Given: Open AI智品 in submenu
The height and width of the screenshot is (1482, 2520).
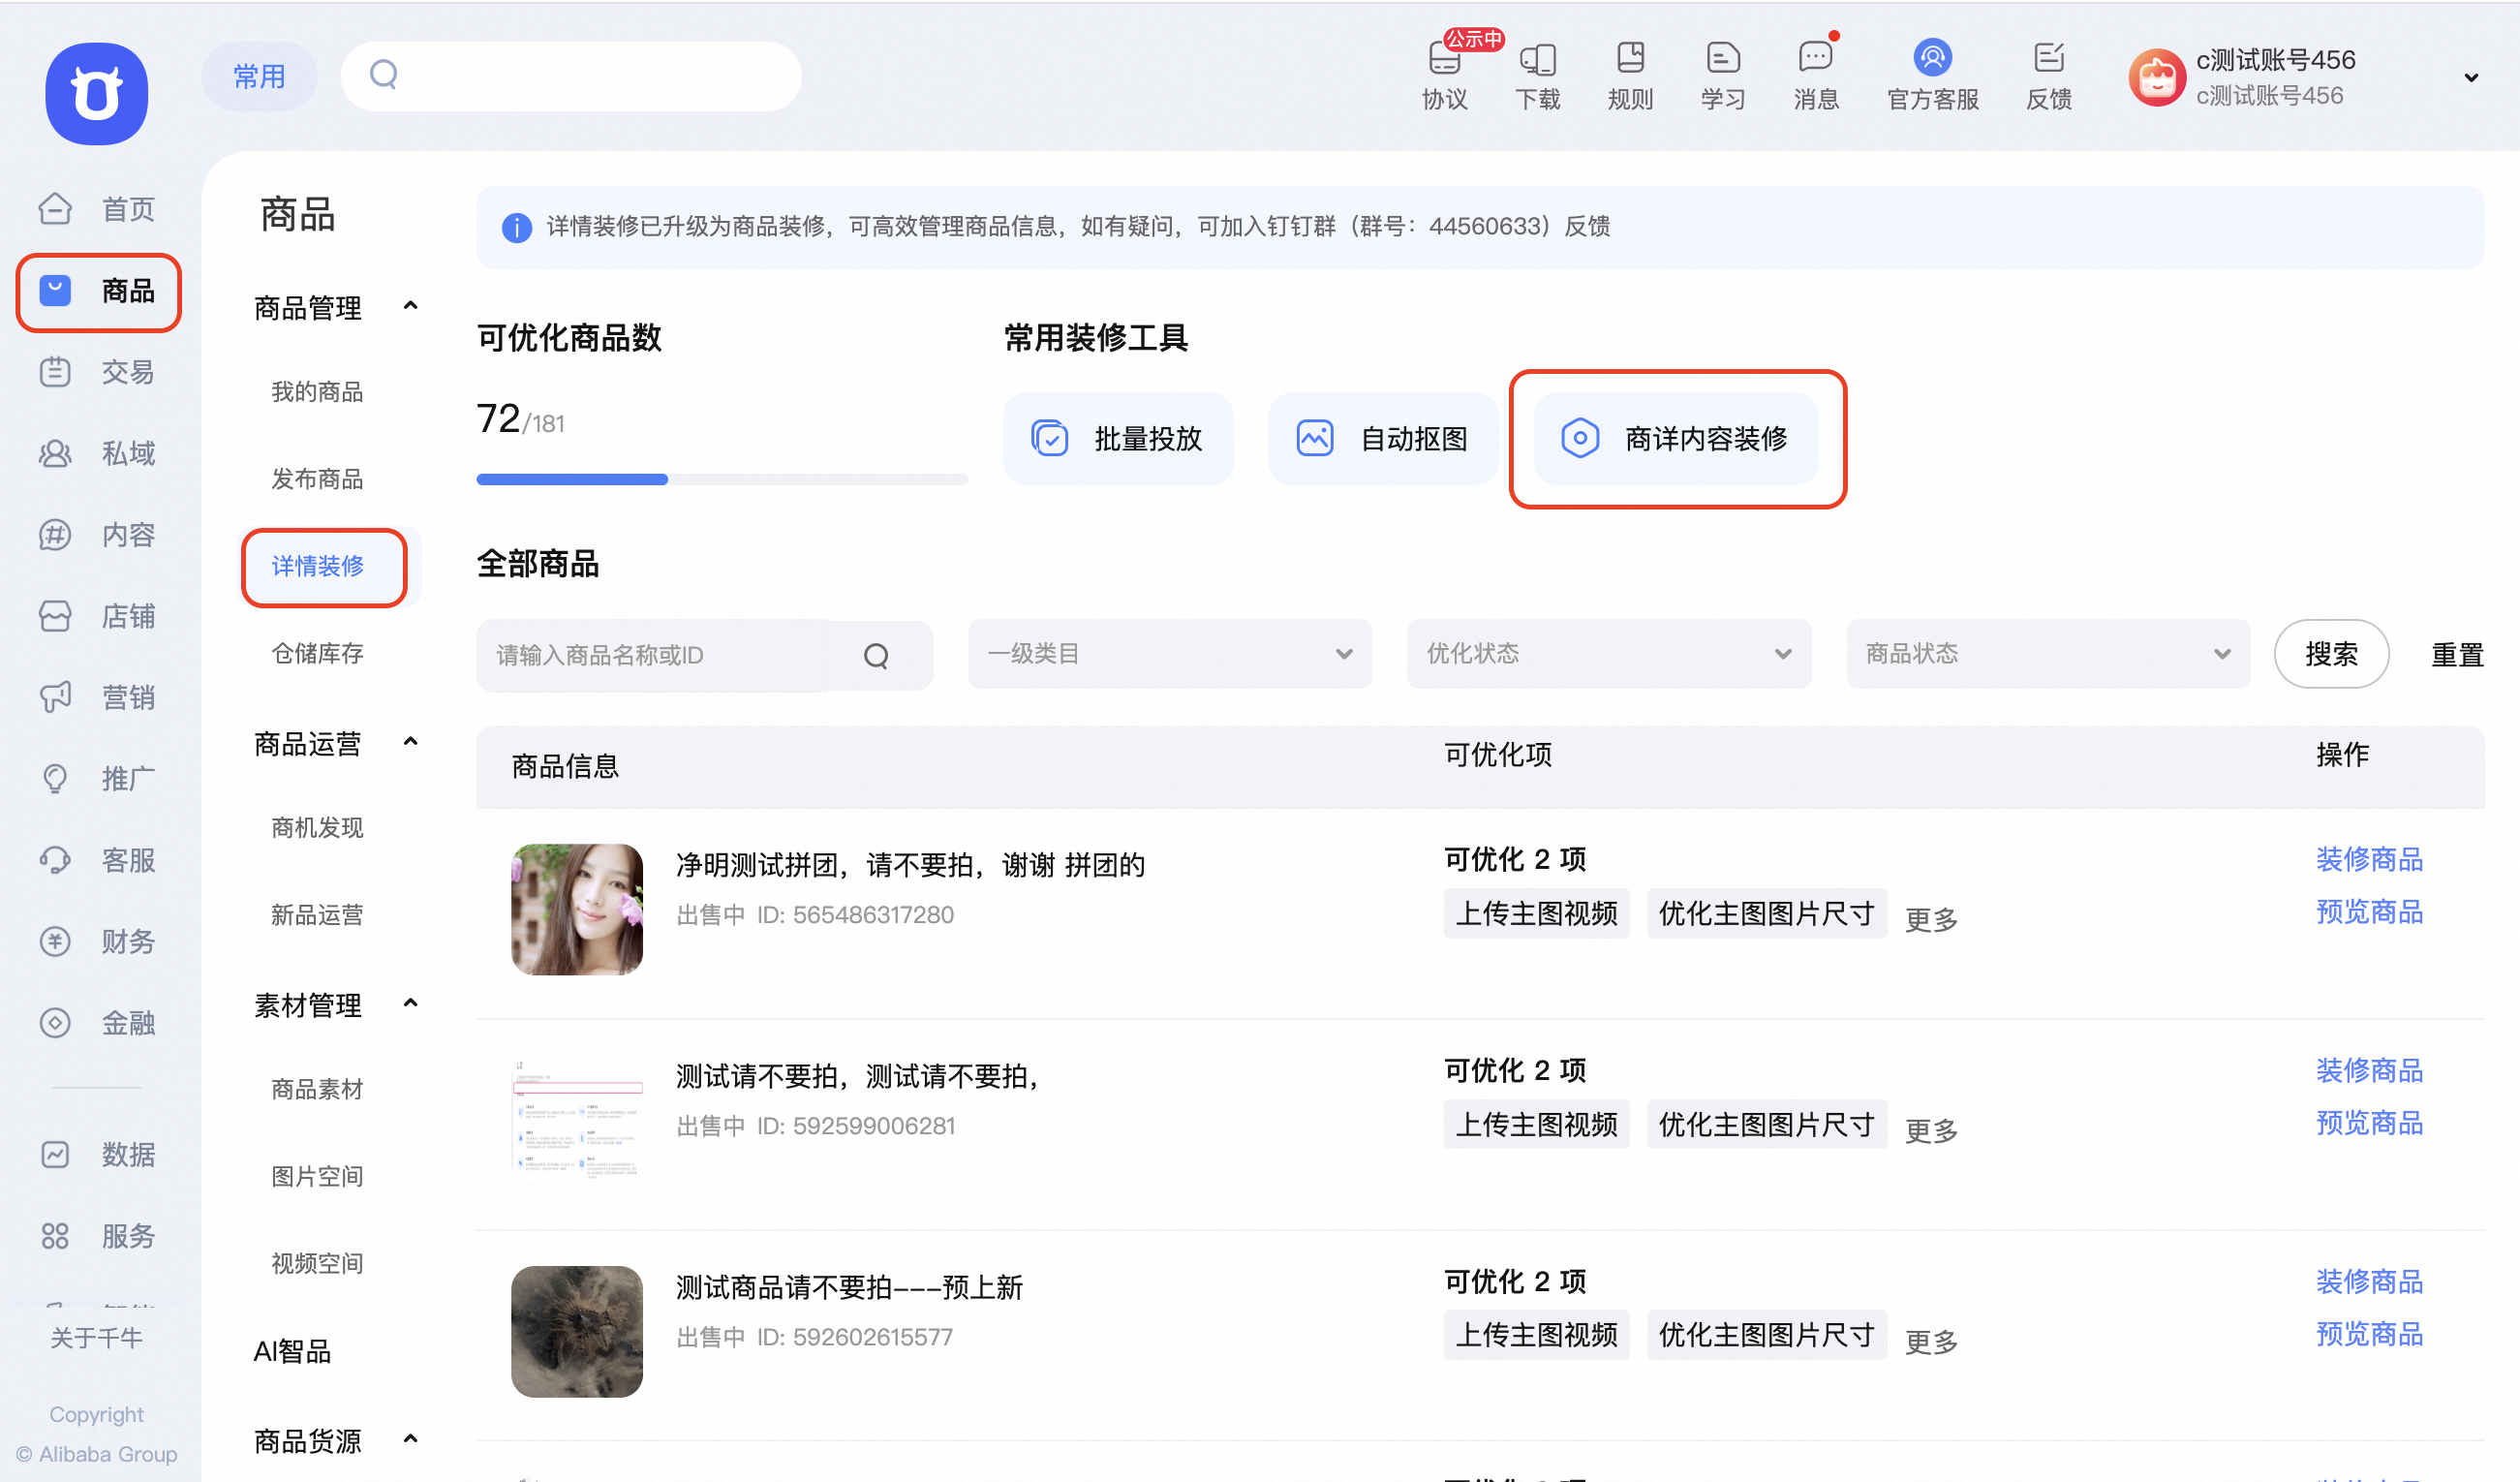Looking at the screenshot, I should tap(292, 1351).
